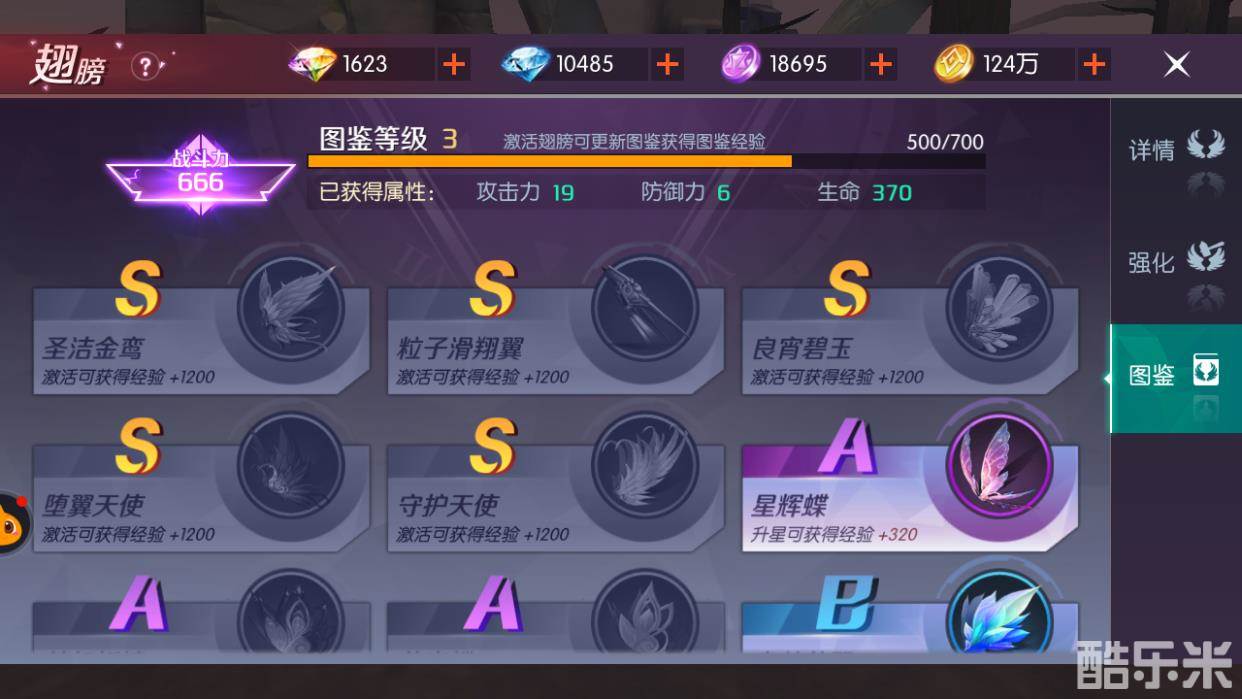Buy more gold using the plus next to 124万
1242x699 pixels.
tap(1095, 64)
